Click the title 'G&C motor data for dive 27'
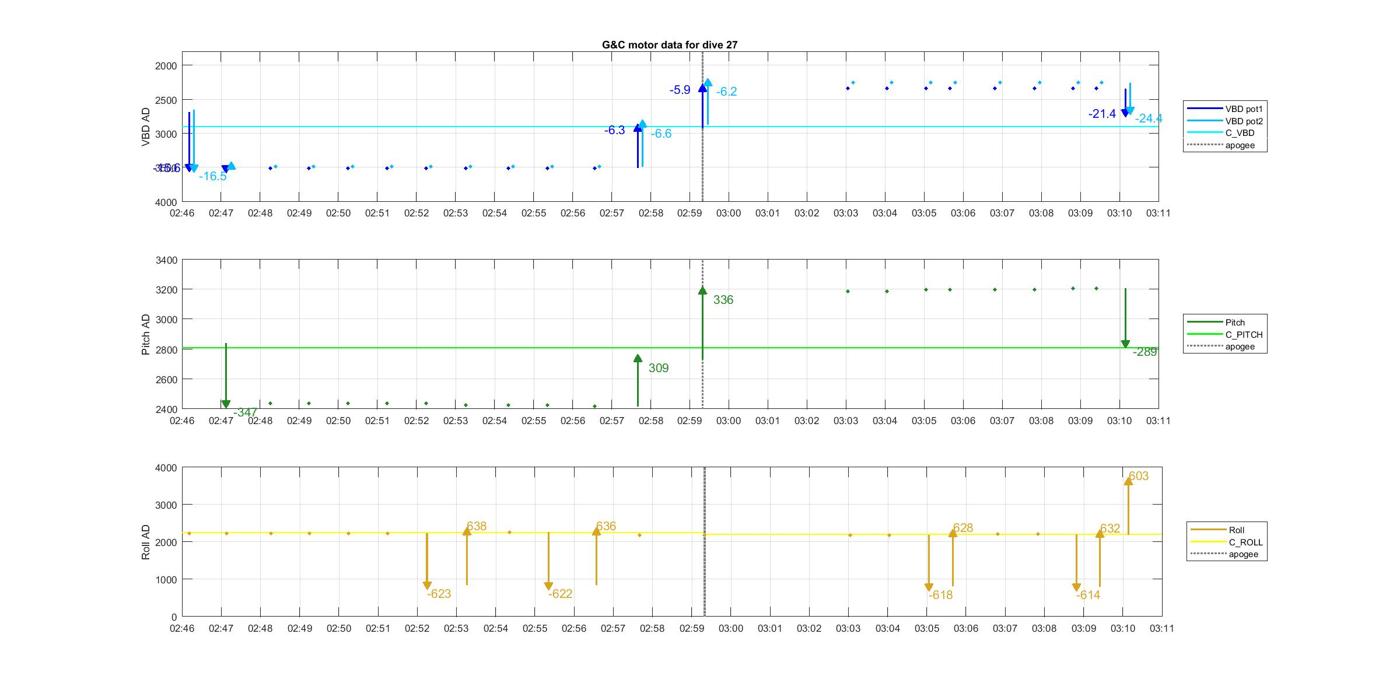This screenshot has height=693, width=1400. [670, 45]
